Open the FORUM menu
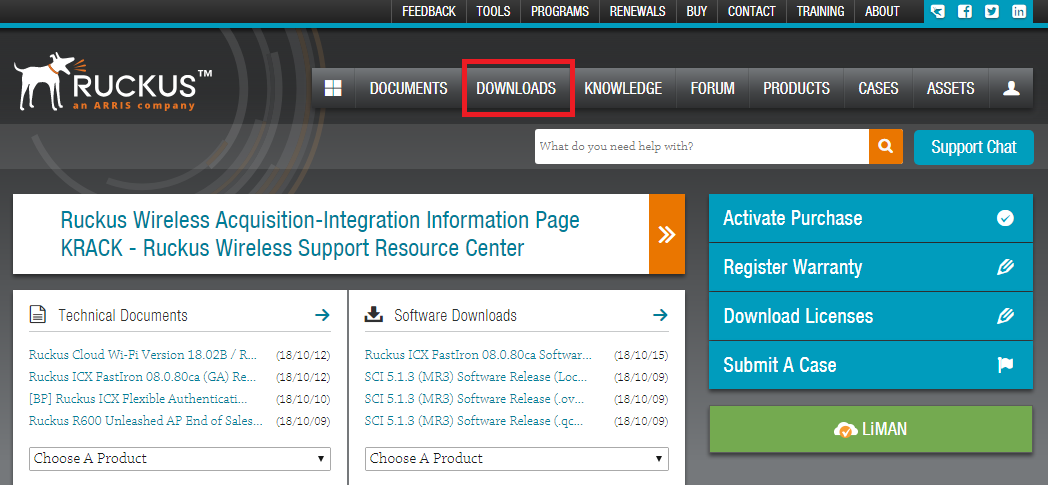This screenshot has height=488, width=1049. click(712, 88)
